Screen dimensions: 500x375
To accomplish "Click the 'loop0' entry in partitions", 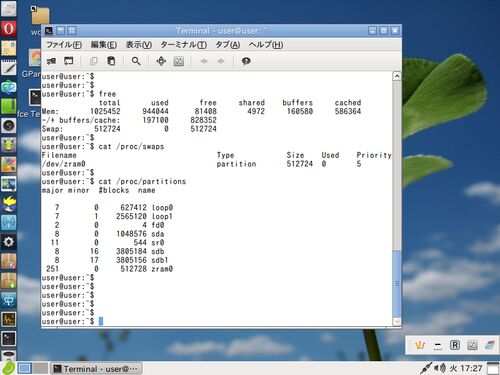I will click(162, 208).
